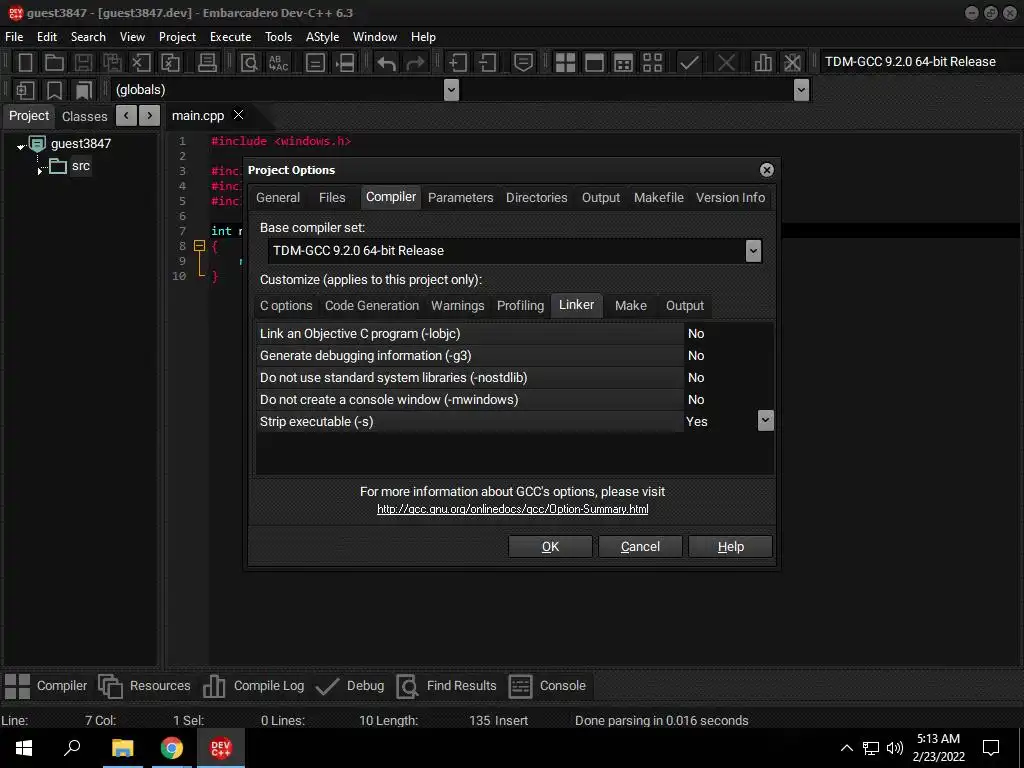The image size is (1024, 768).
Task: Click the Insert snippet icon left of bookmarks
Action: tap(25, 90)
